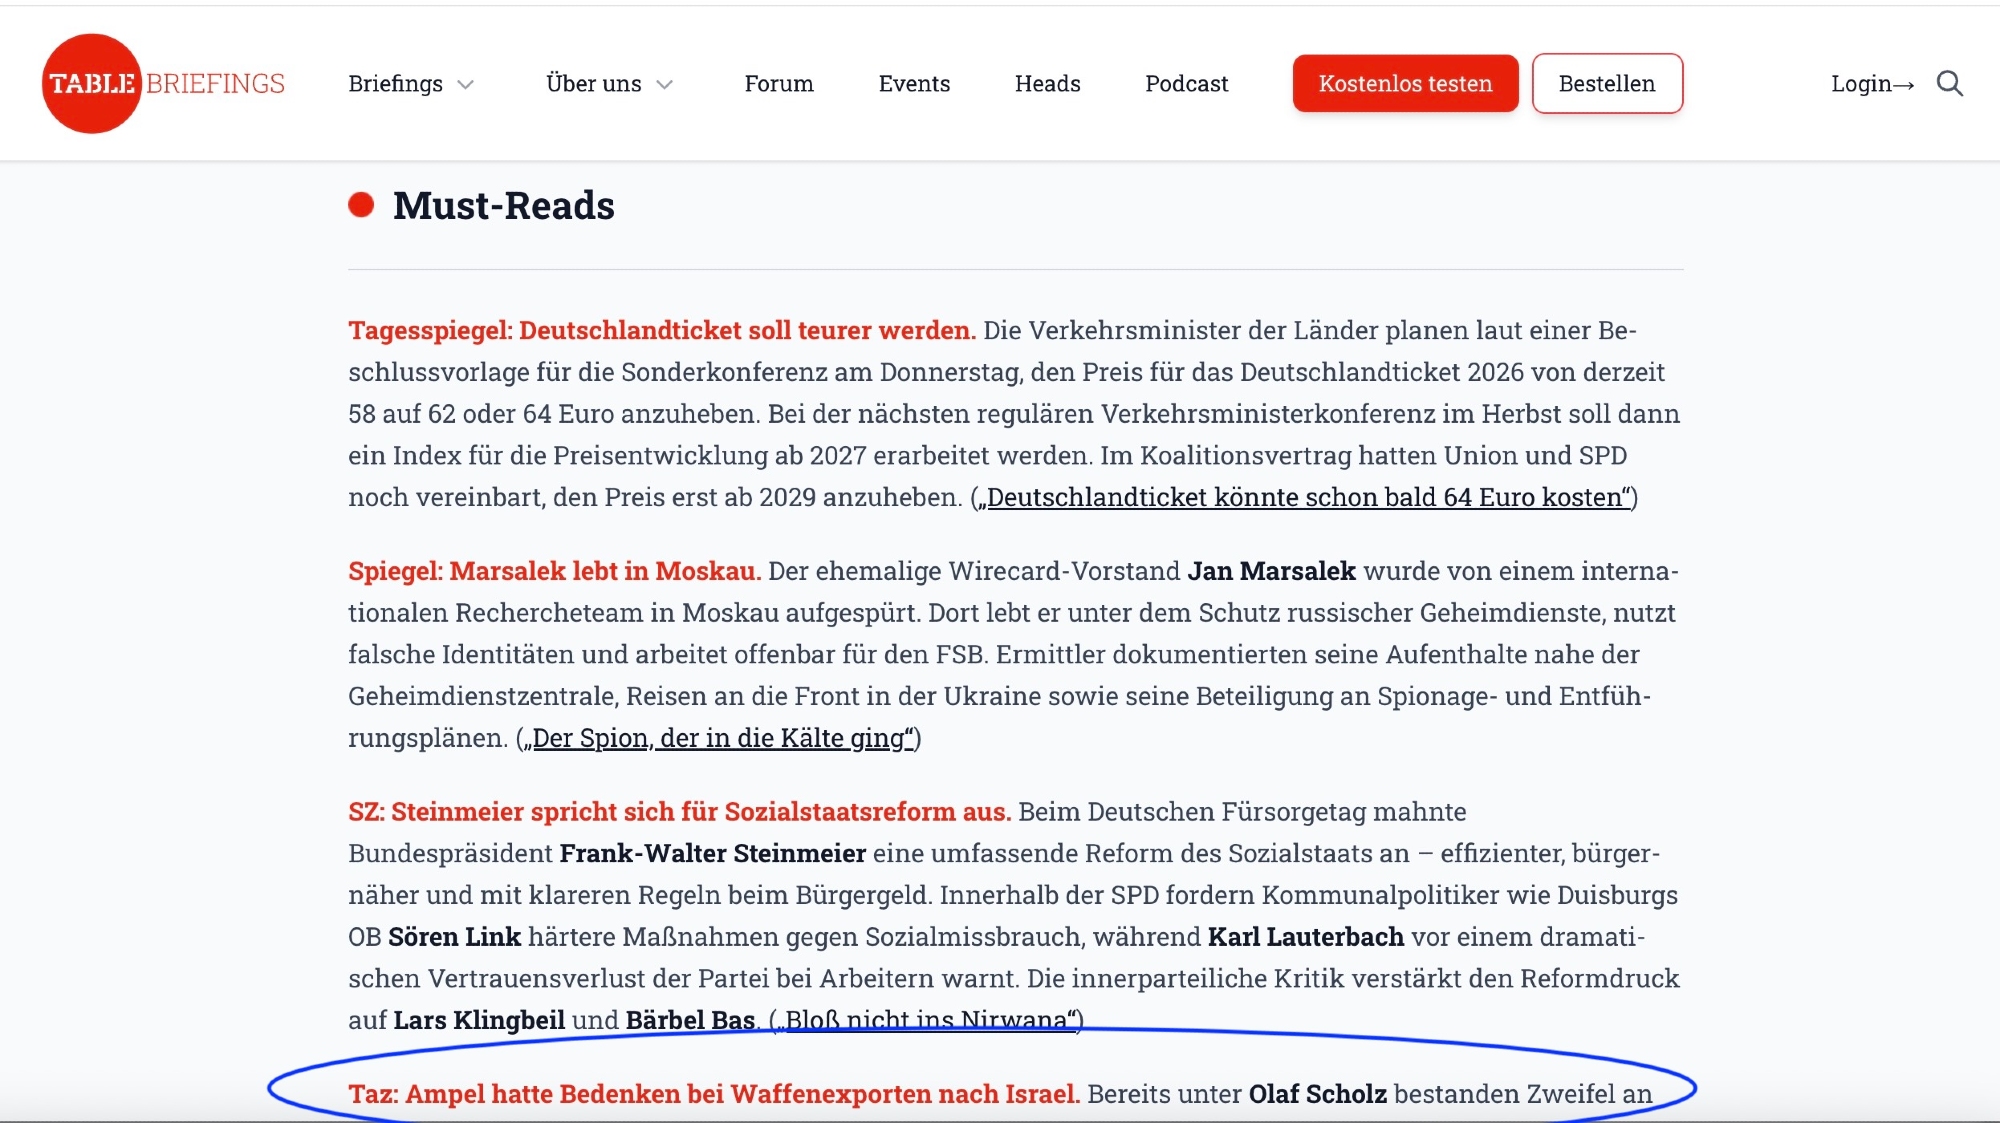Go to the Forum page
The width and height of the screenshot is (2000, 1123).
click(779, 84)
